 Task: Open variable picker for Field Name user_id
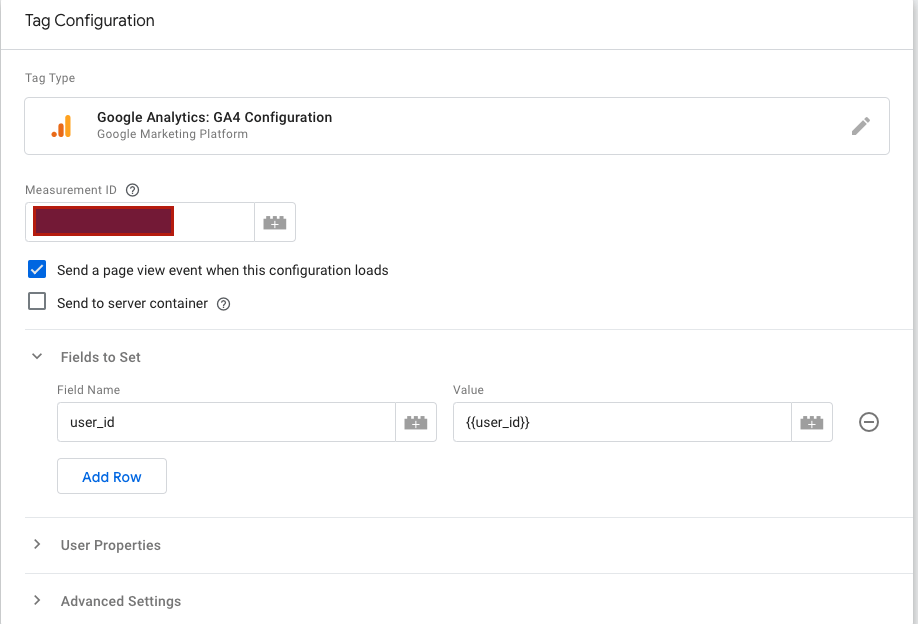click(416, 422)
